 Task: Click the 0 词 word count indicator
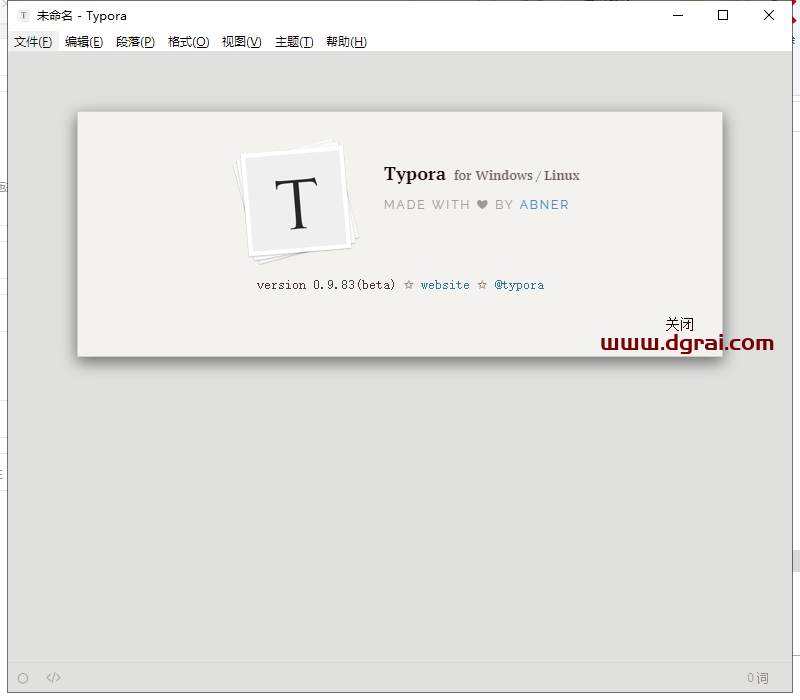pyautogui.click(x=756, y=678)
